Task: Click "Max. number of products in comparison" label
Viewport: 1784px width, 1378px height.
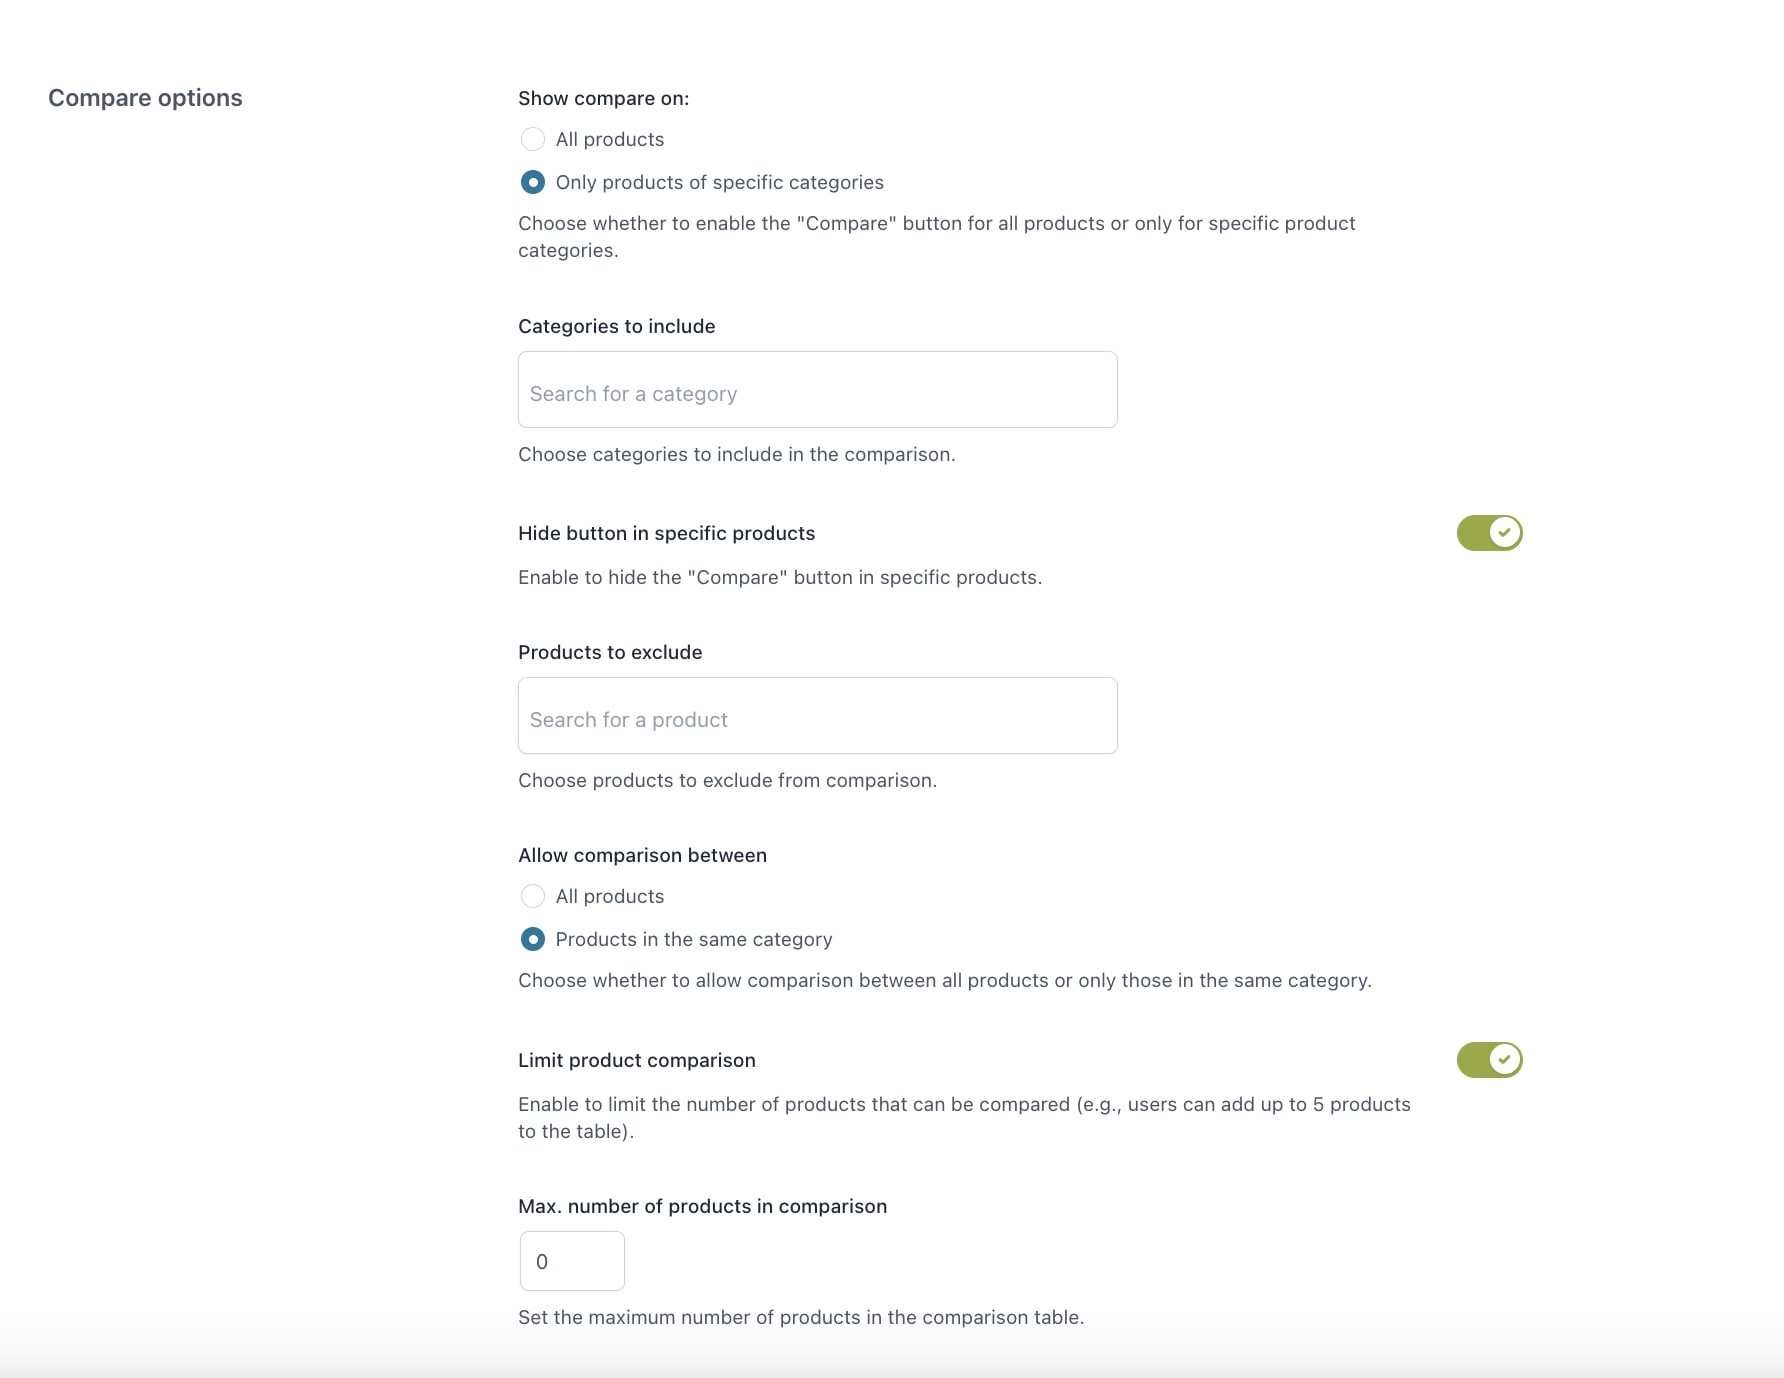Action: pyautogui.click(x=702, y=1206)
